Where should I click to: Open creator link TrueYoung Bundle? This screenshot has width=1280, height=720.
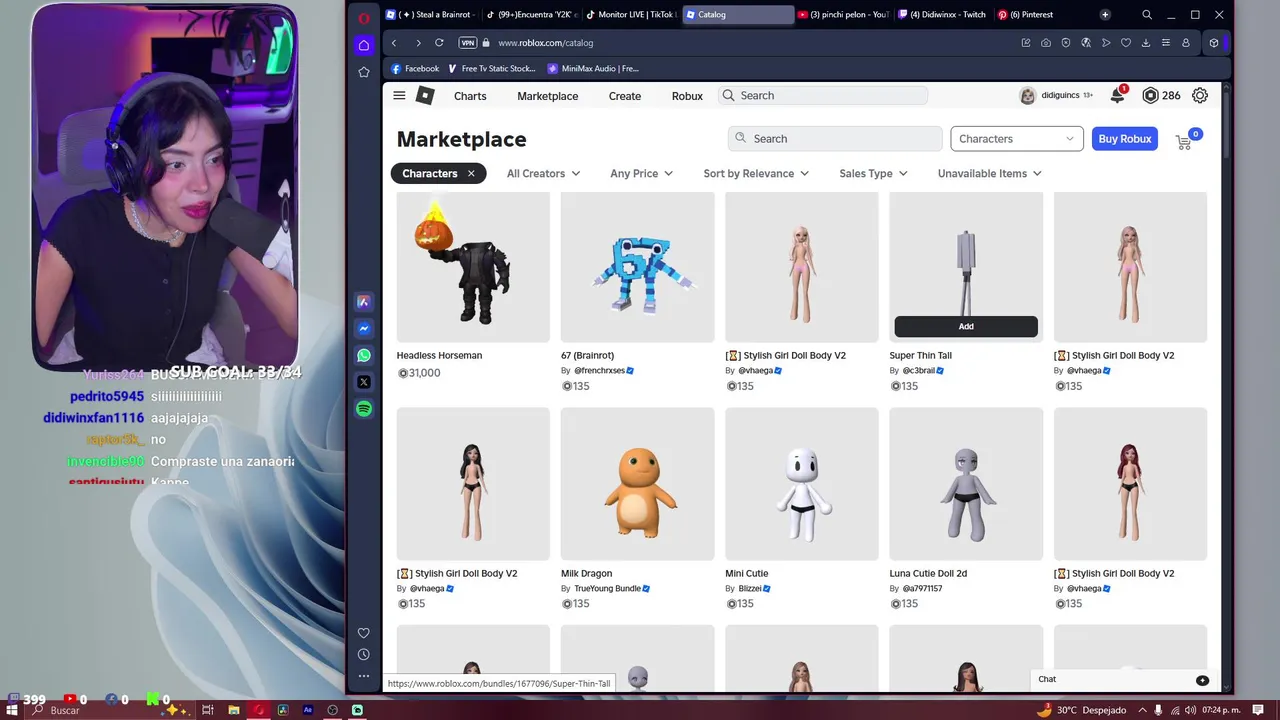click(607, 589)
